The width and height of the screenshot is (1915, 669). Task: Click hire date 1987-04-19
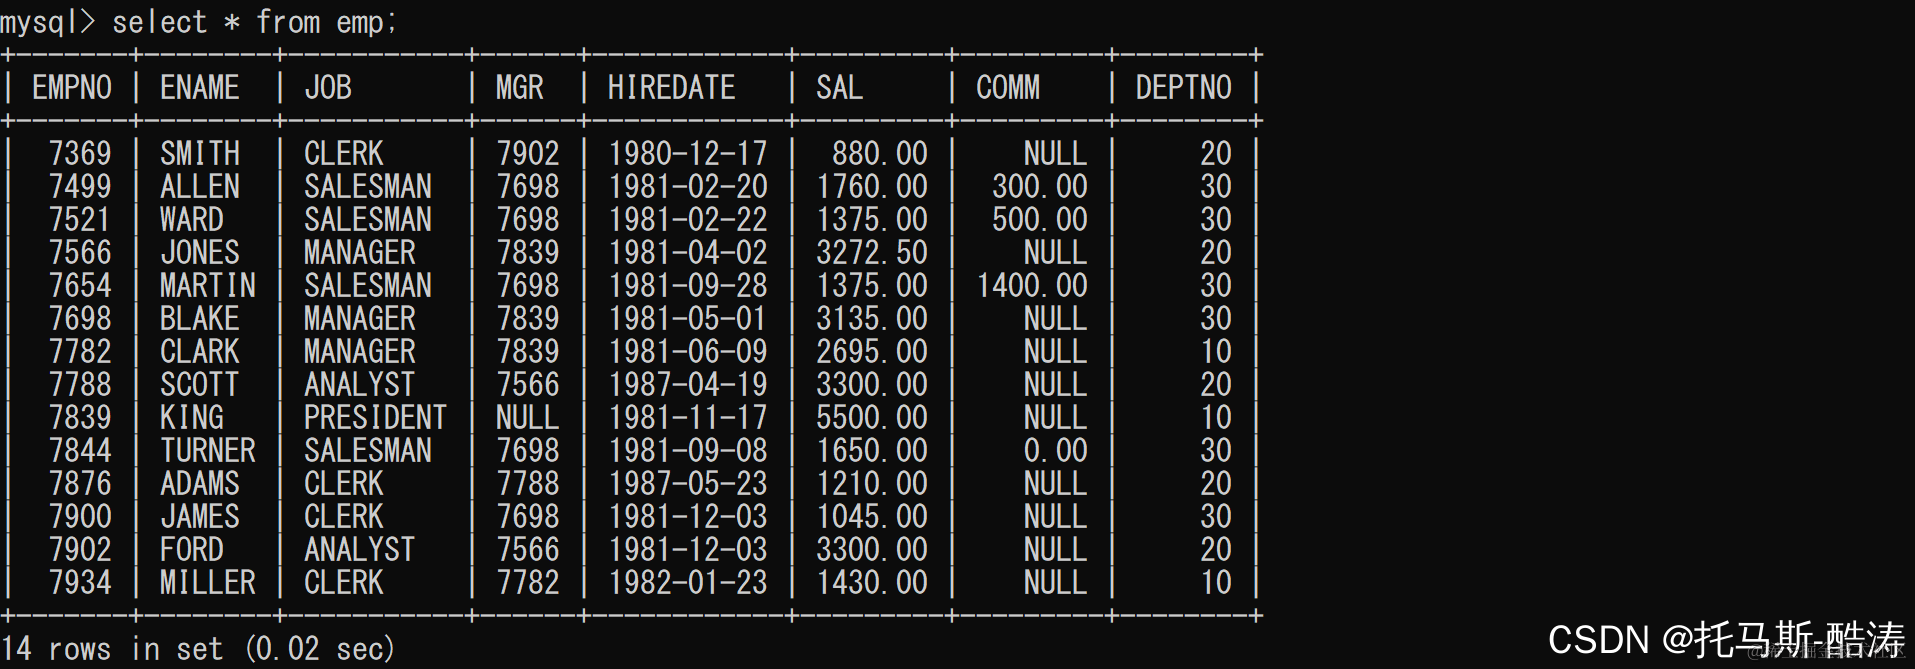pyautogui.click(x=688, y=385)
